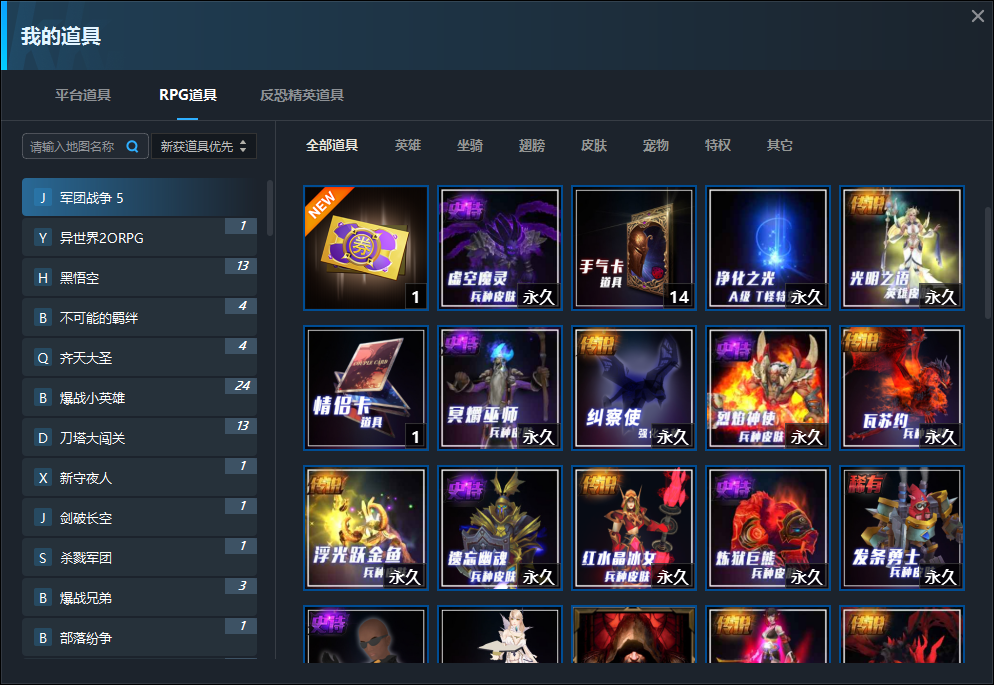Open the 炼狱巨熊 item

click(768, 528)
